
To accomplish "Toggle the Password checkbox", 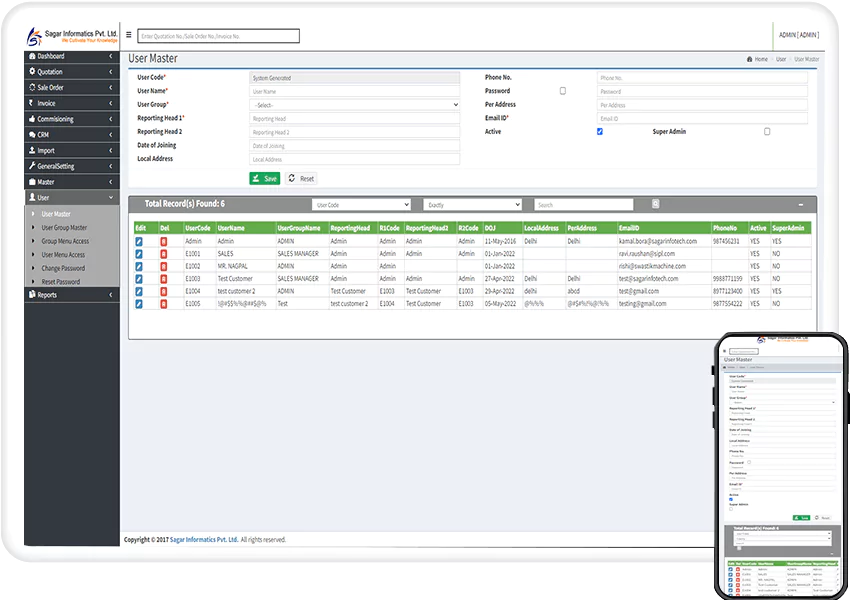I will tap(563, 91).
